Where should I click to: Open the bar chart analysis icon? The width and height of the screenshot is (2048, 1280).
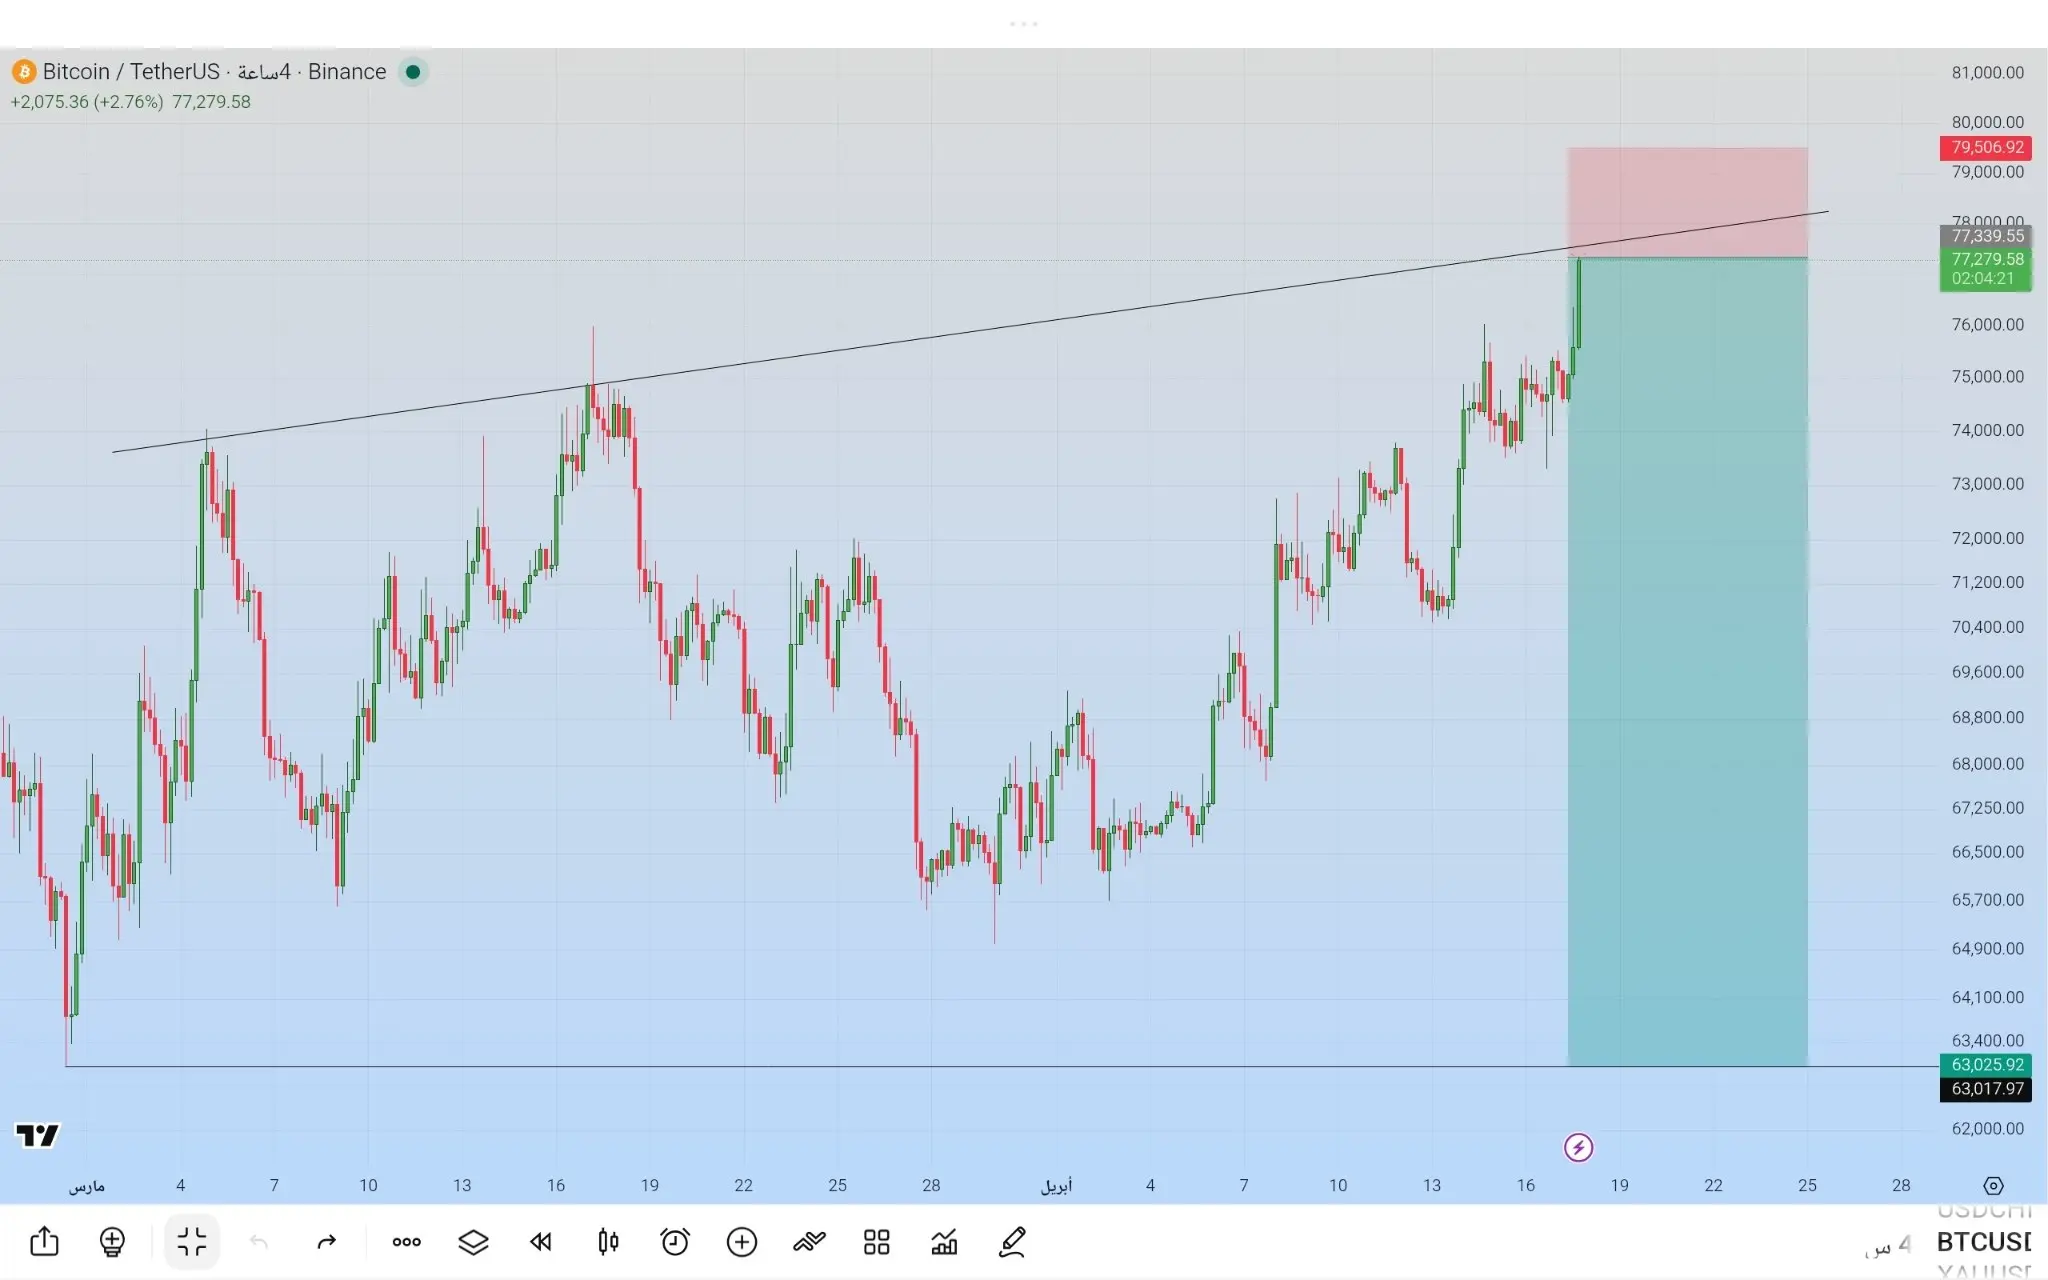click(x=944, y=1242)
